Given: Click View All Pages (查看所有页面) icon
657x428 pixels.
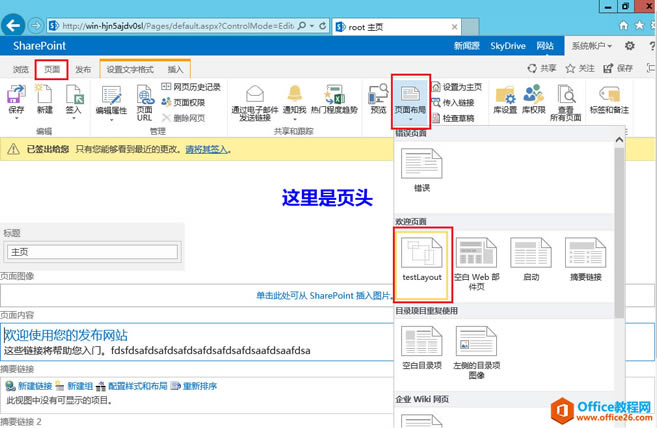Looking at the screenshot, I should 565,94.
